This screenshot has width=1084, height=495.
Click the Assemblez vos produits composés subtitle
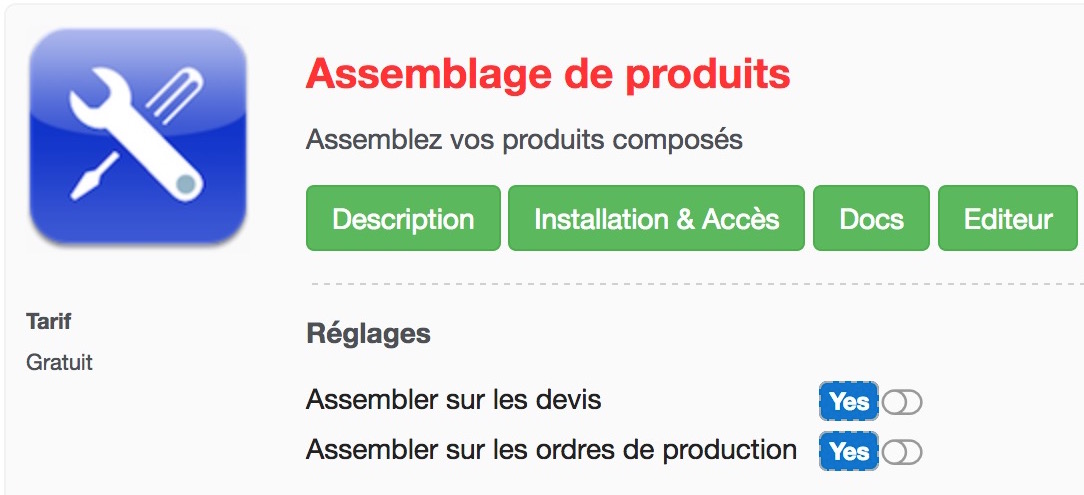pos(524,140)
